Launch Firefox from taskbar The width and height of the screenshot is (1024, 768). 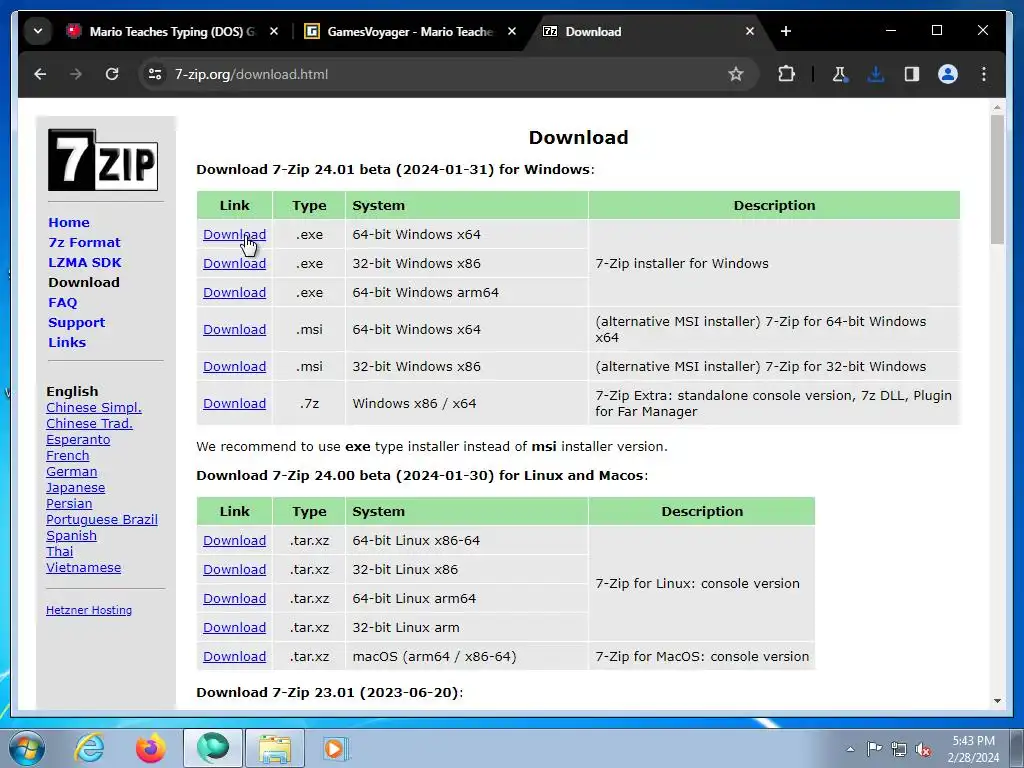click(x=150, y=748)
